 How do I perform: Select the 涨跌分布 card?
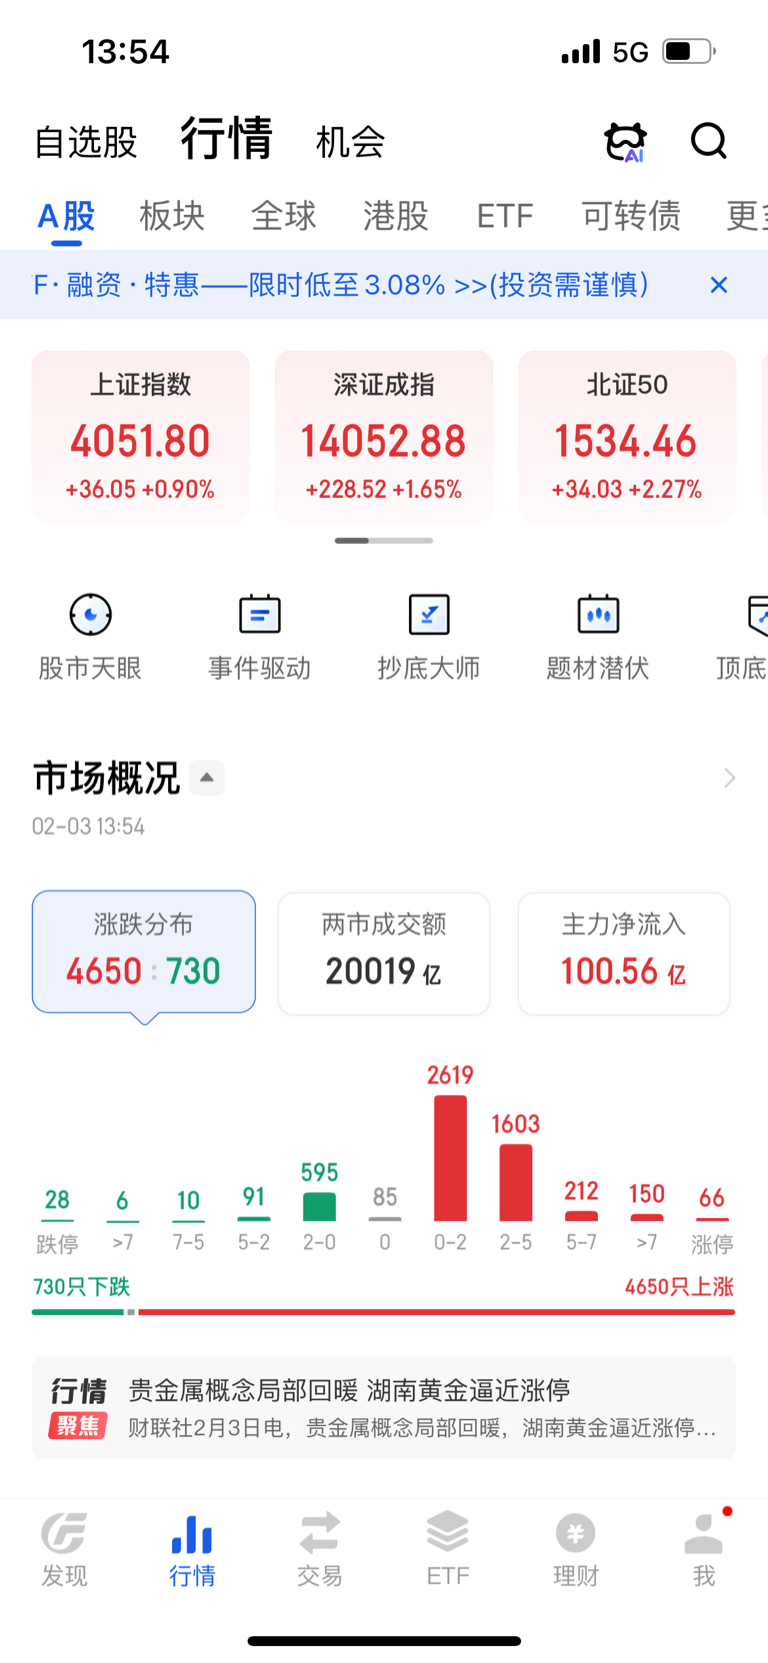point(144,952)
